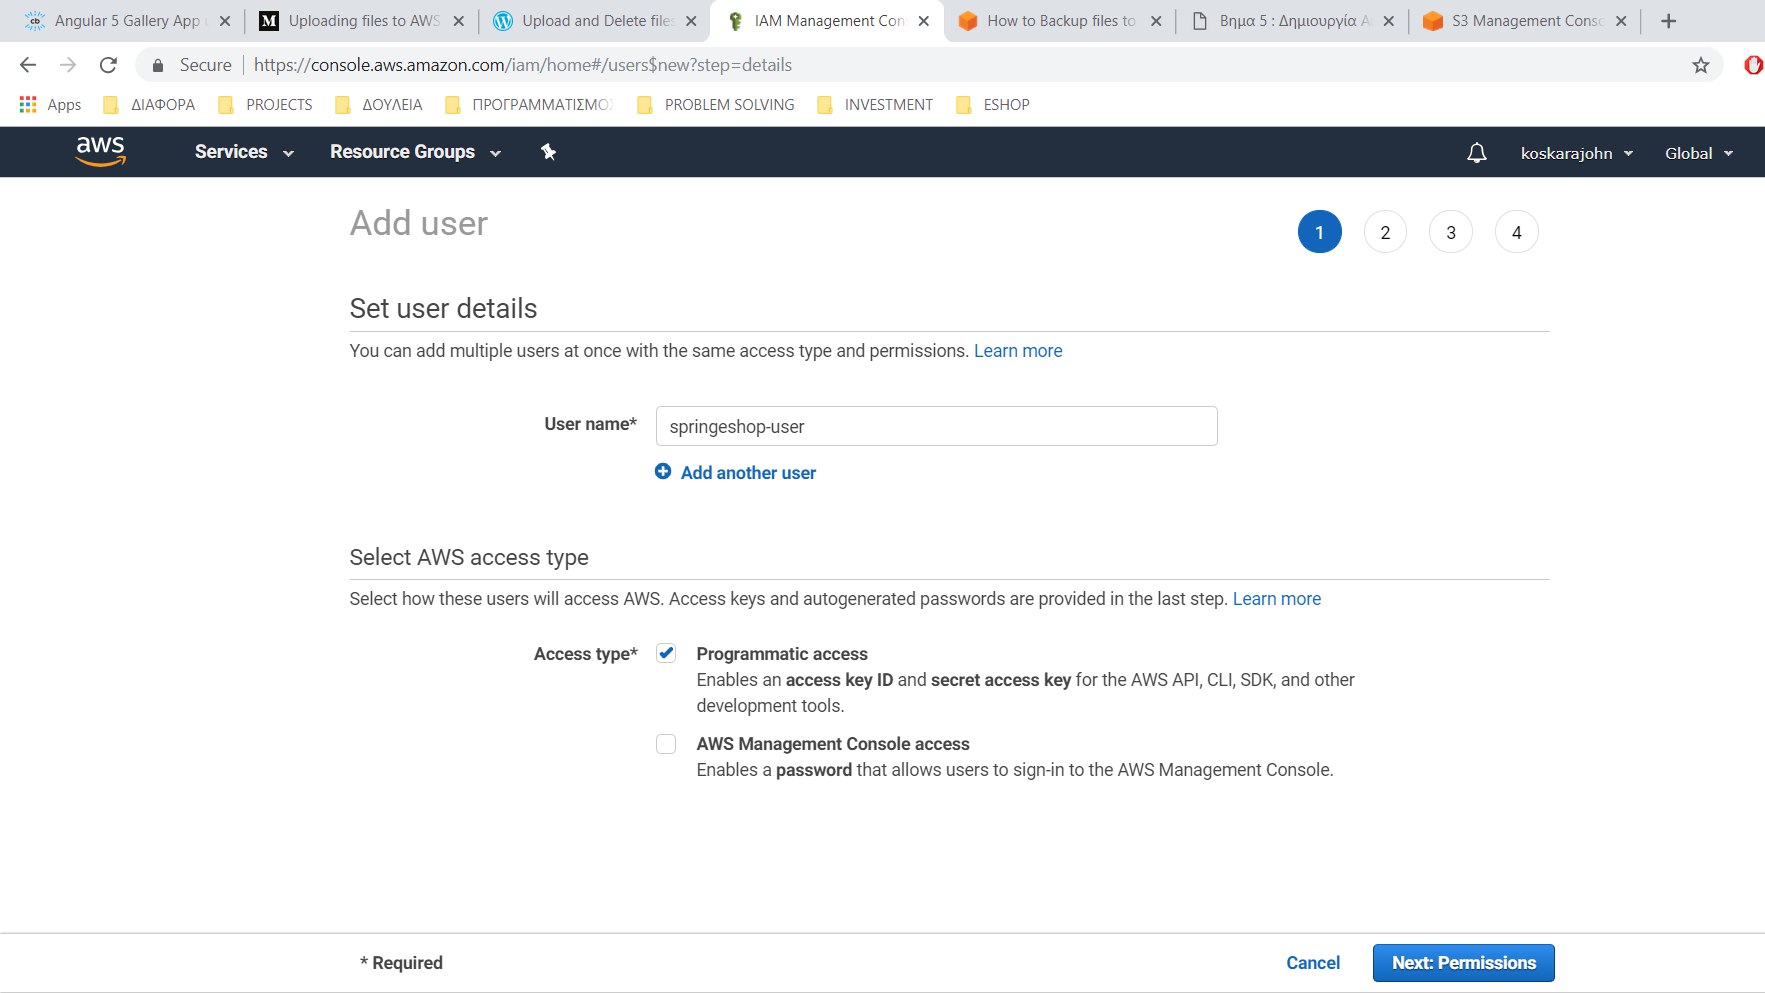
Task: Close the How to Backup files tab
Action: [1156, 21]
